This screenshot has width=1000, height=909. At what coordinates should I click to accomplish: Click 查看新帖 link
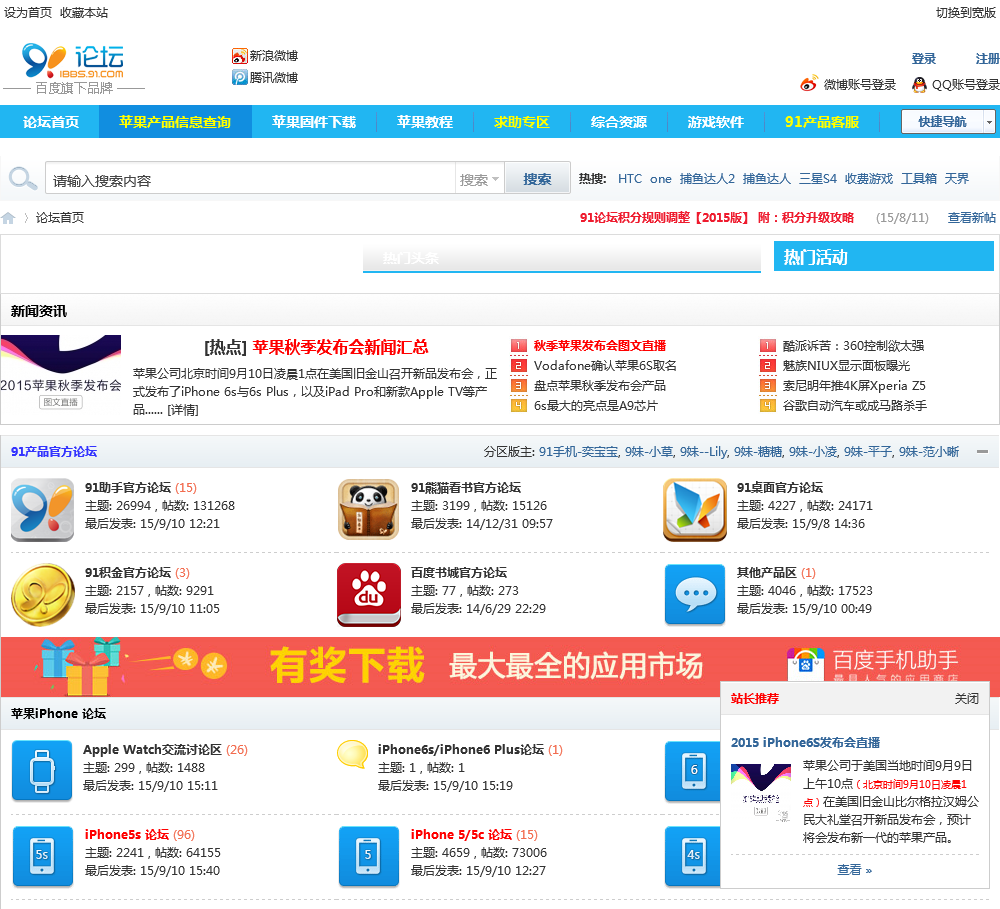coord(971,218)
